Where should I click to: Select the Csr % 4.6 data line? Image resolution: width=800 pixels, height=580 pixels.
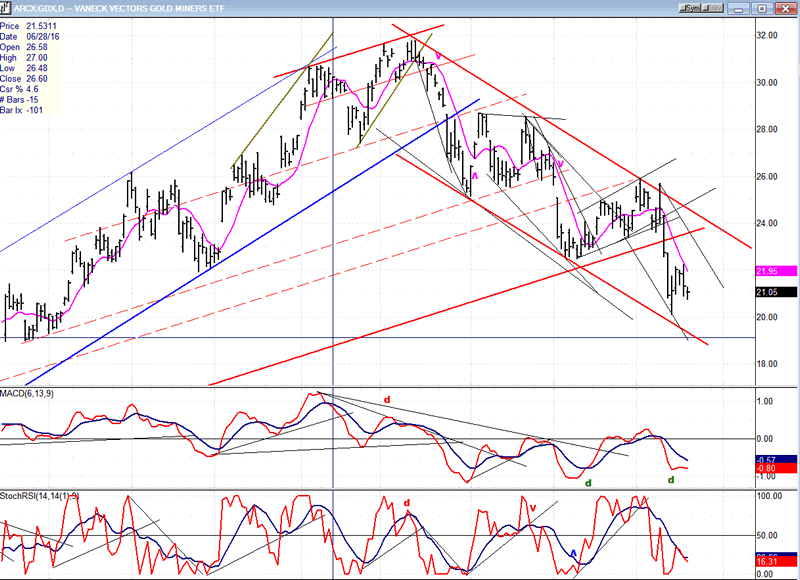[19, 89]
